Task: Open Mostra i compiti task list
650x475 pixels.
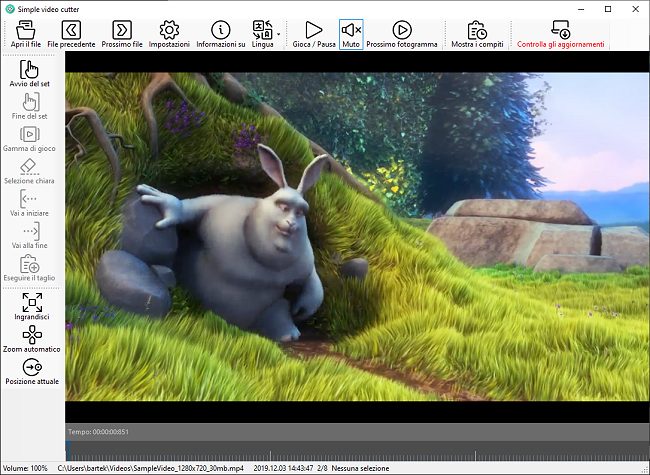Action: tap(477, 34)
